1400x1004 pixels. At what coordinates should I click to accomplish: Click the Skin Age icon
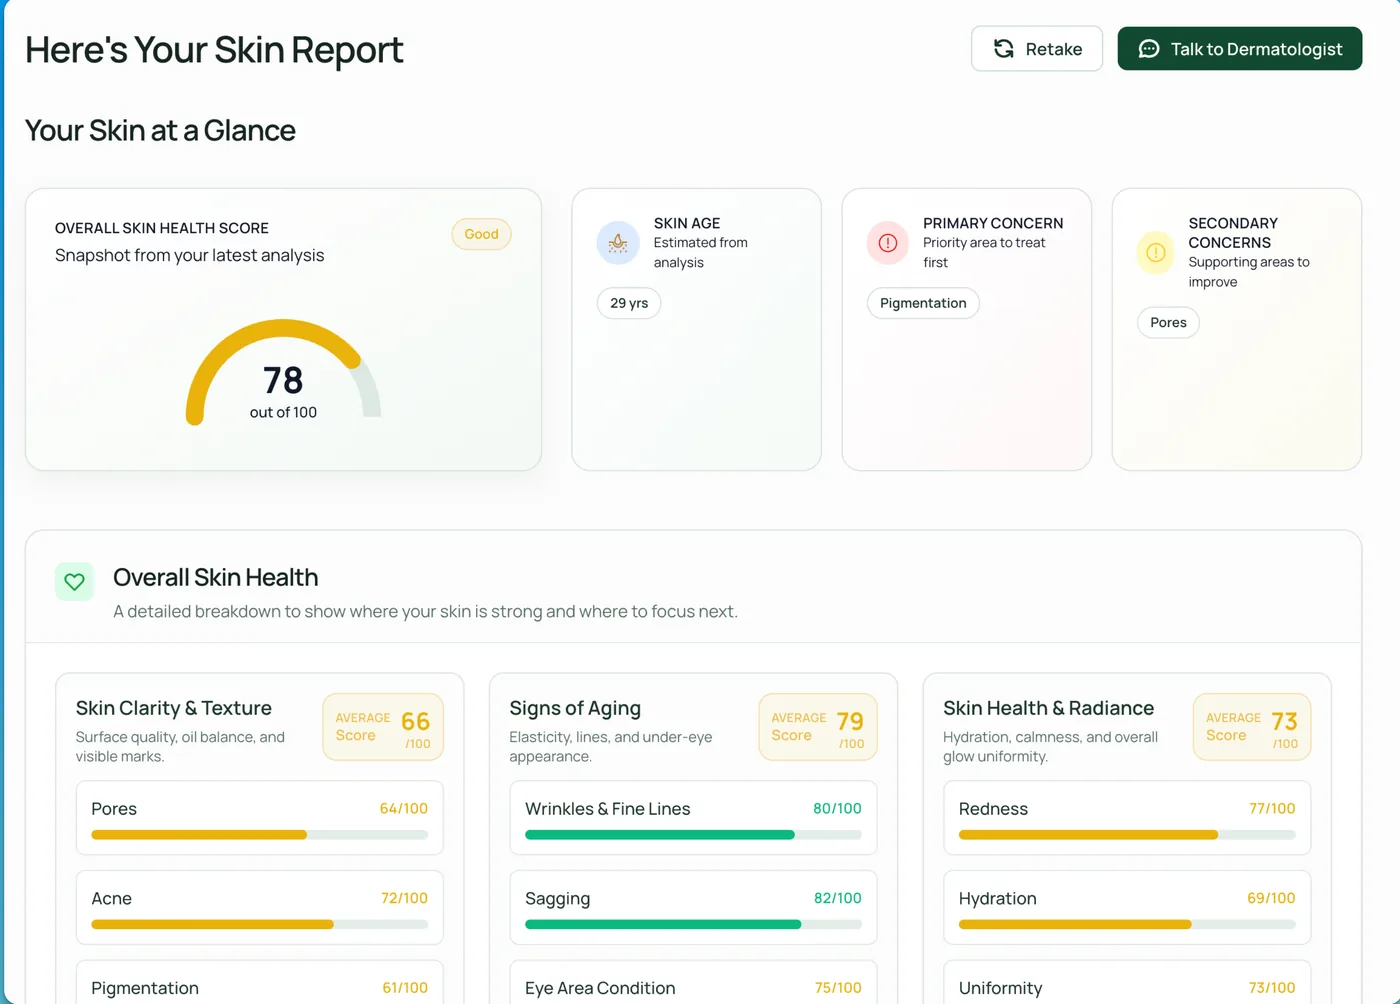[618, 243]
